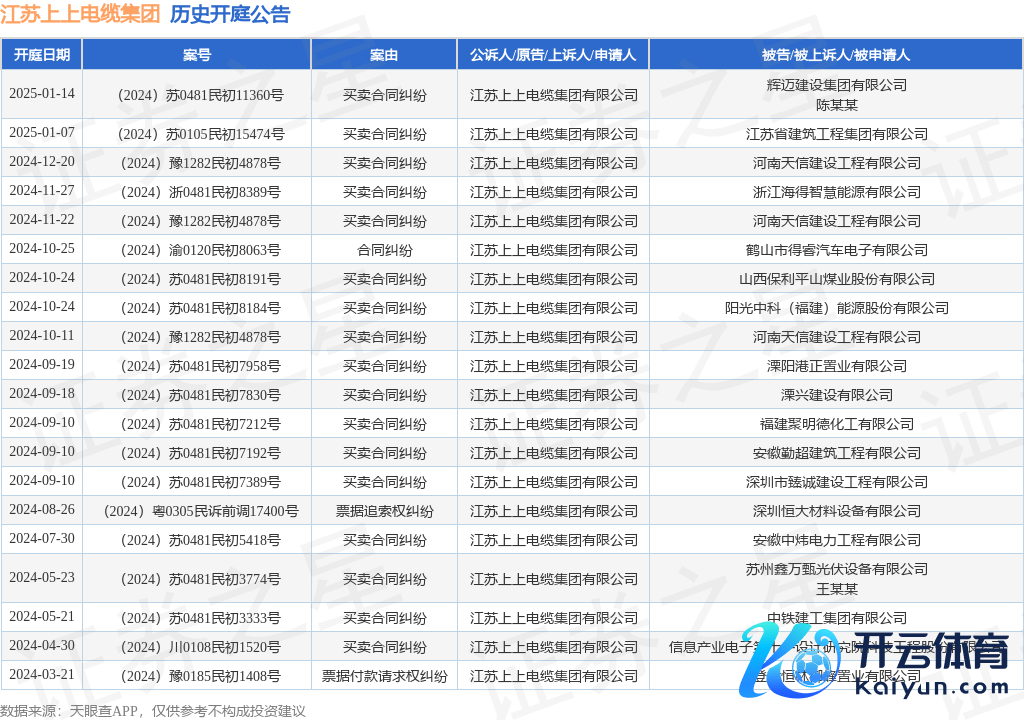1024x720 pixels.
Task: Select the 案号 column header
Action: point(197,55)
